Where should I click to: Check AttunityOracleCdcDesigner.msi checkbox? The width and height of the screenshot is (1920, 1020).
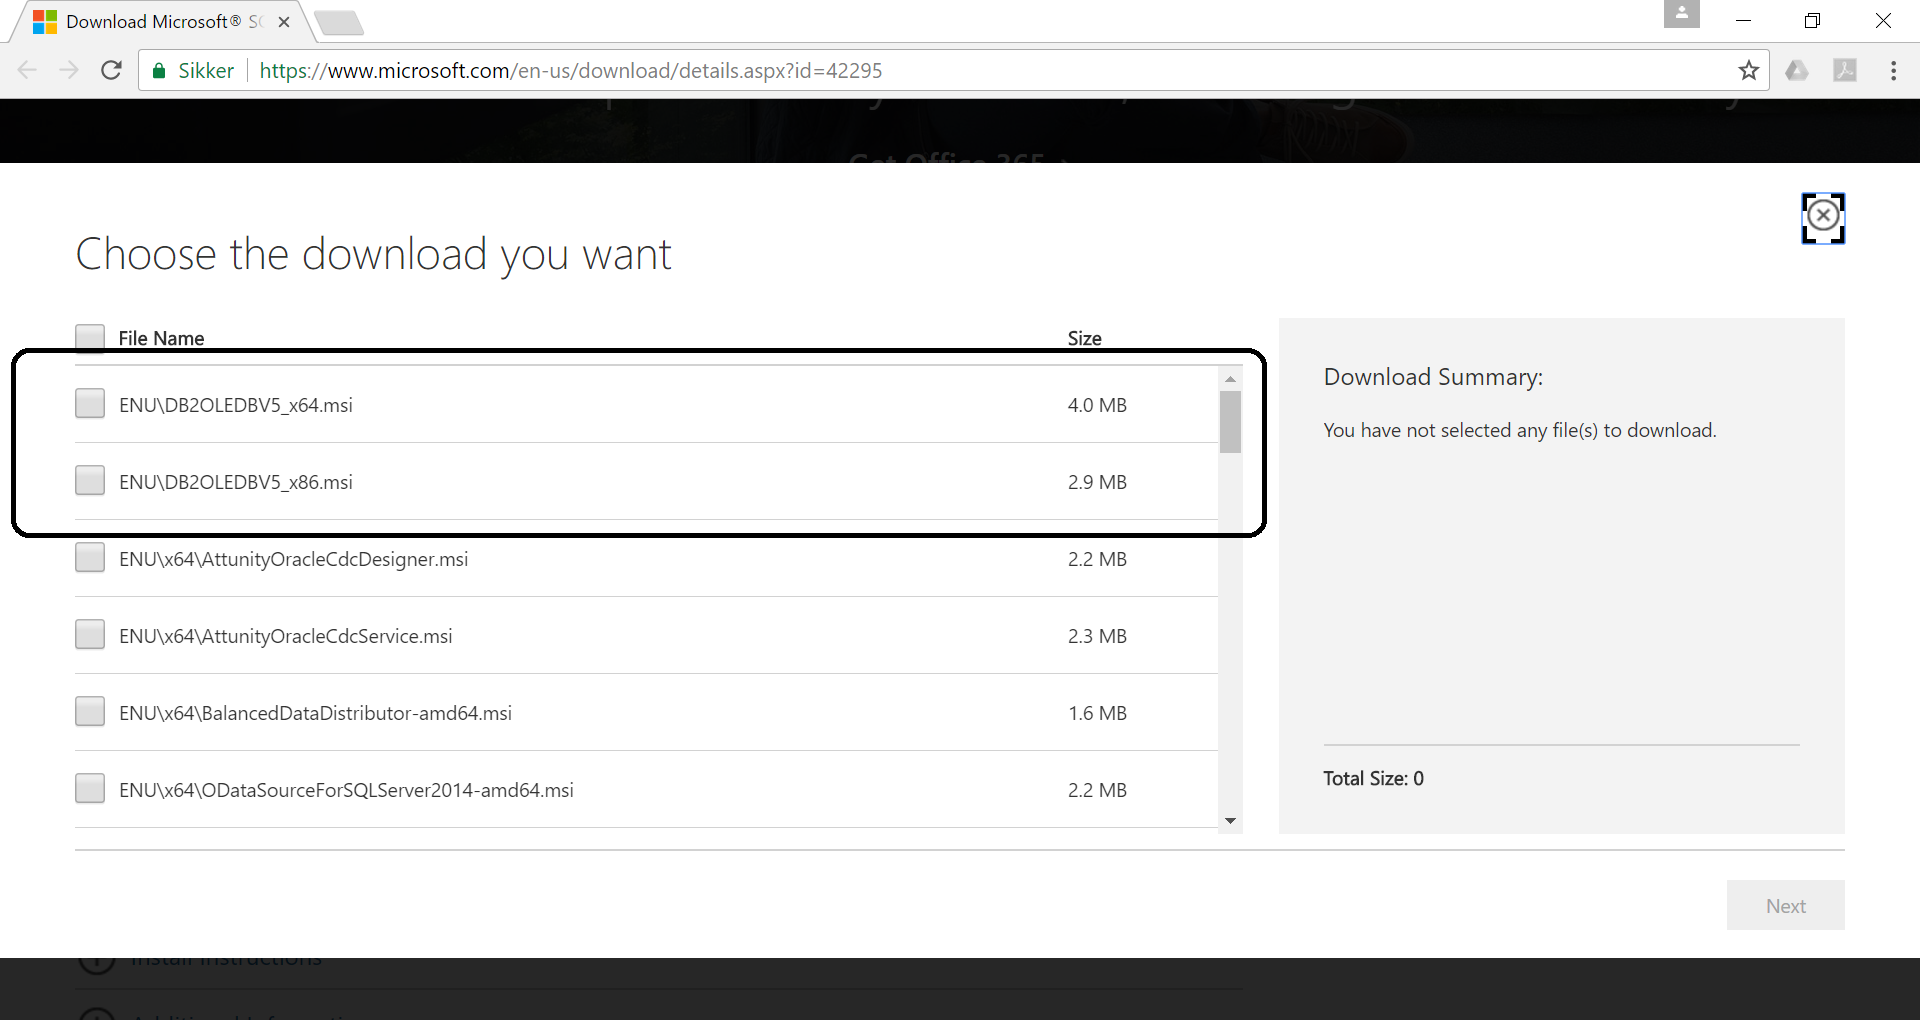[90, 557]
